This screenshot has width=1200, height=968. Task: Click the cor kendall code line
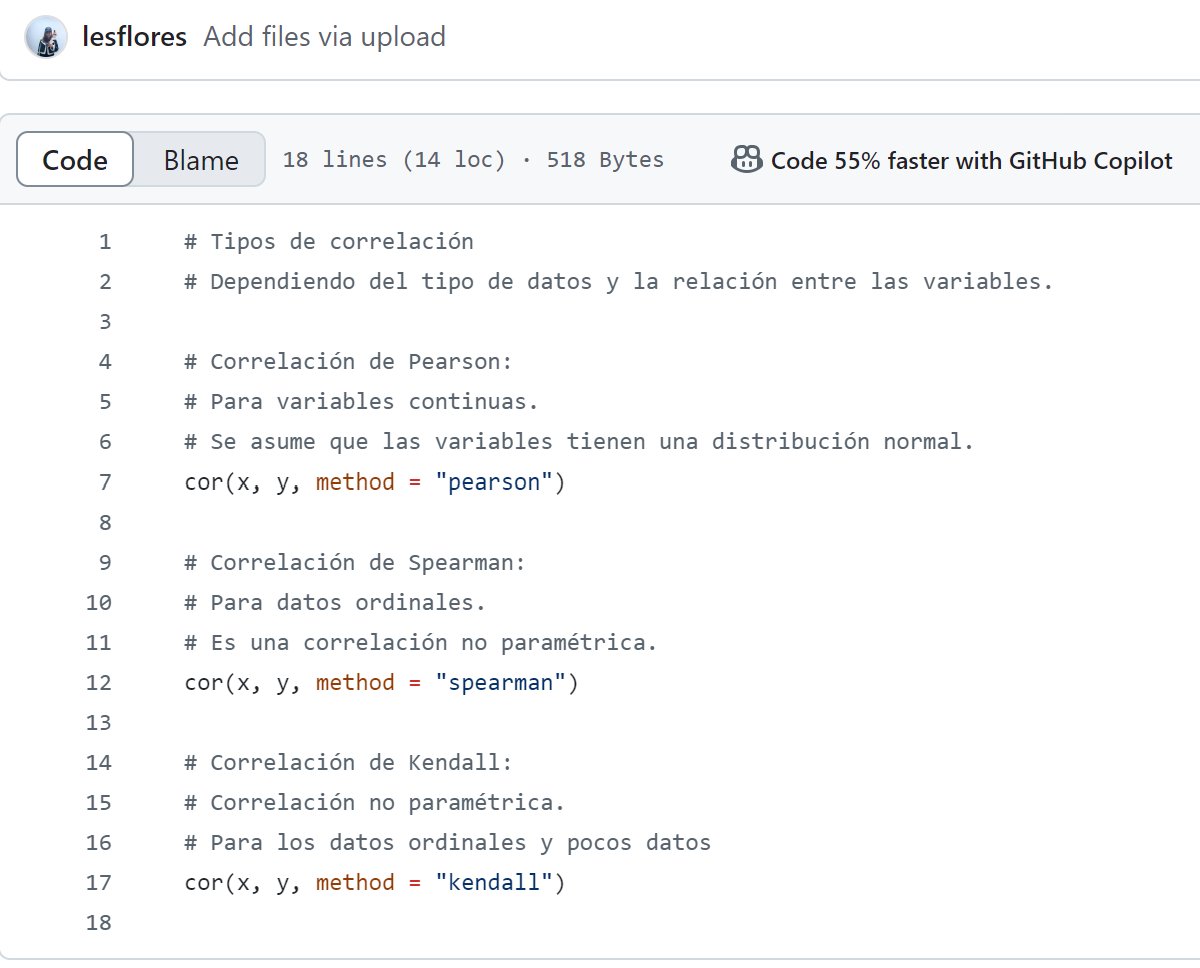[x=375, y=883]
